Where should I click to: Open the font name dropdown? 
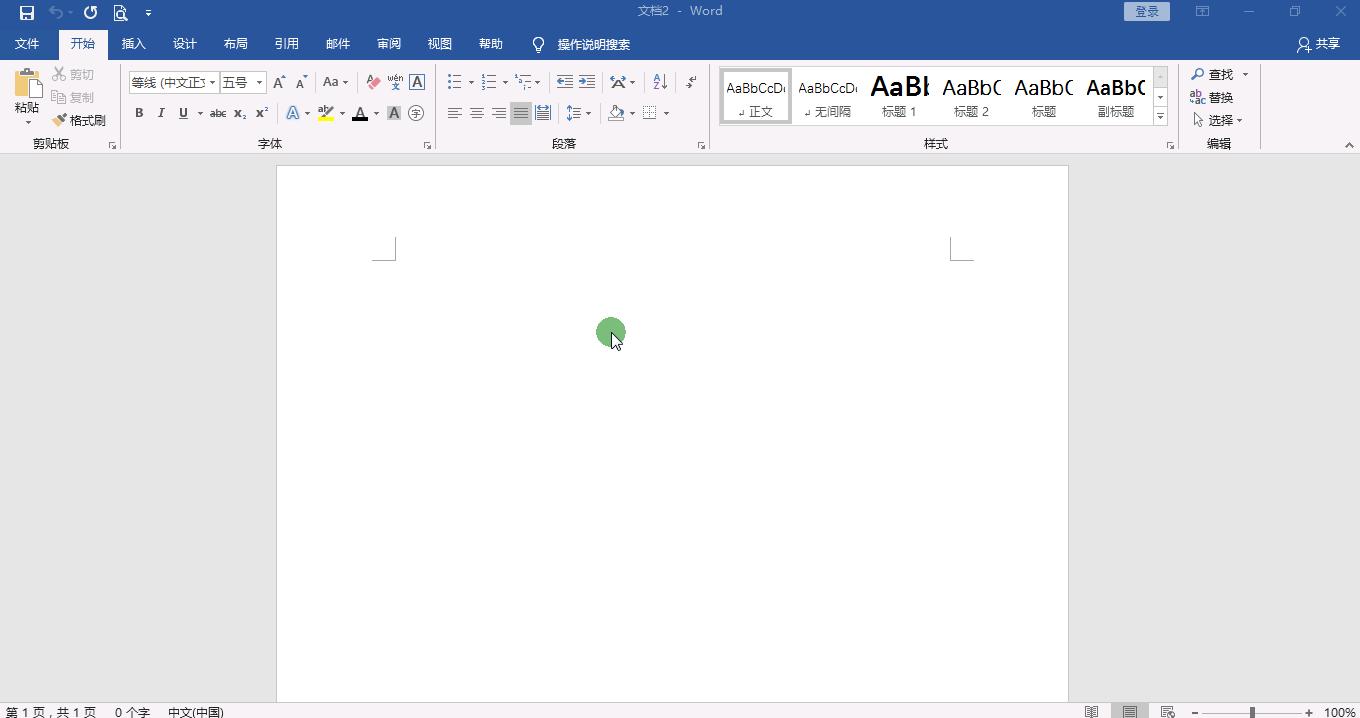(212, 82)
